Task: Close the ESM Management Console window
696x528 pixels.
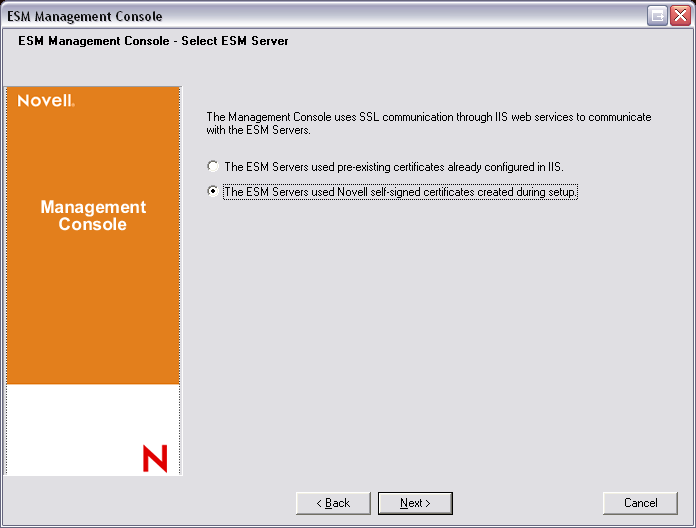Action: tap(680, 16)
